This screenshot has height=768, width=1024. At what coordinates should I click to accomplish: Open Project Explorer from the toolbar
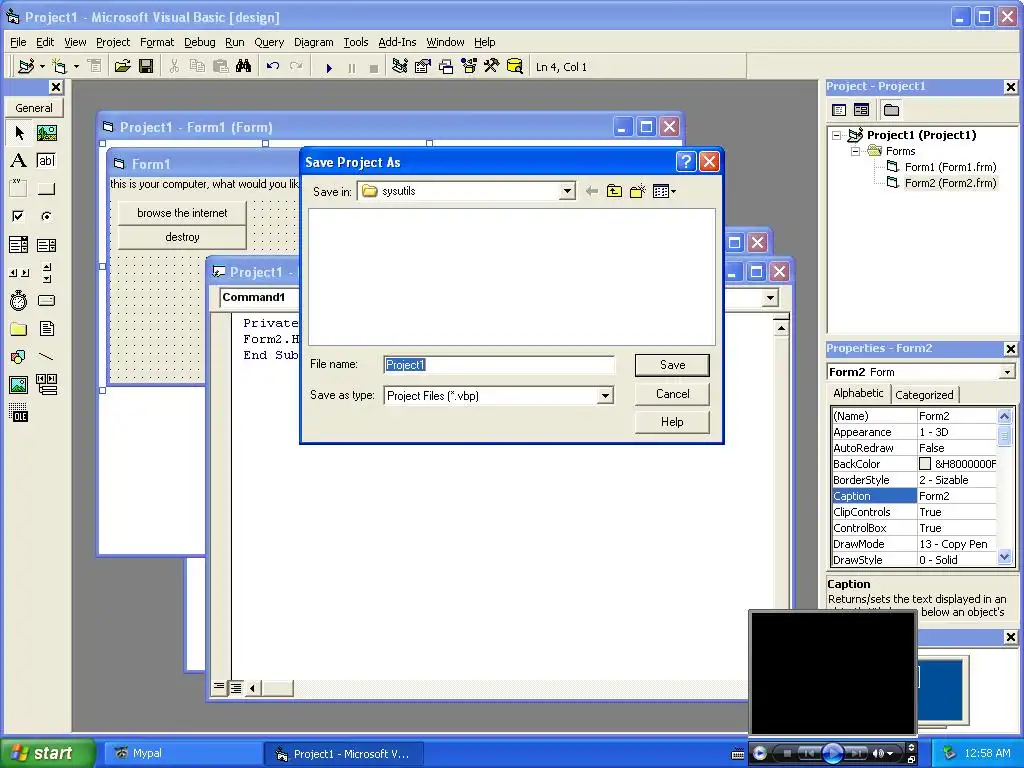(x=400, y=67)
